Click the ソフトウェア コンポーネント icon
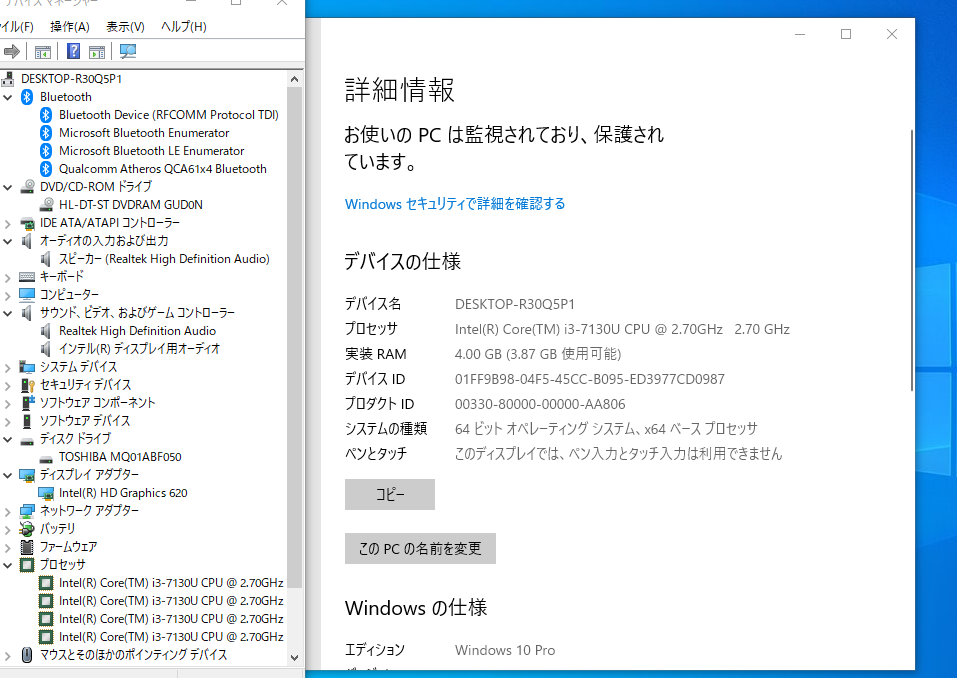957x678 pixels. click(x=27, y=403)
